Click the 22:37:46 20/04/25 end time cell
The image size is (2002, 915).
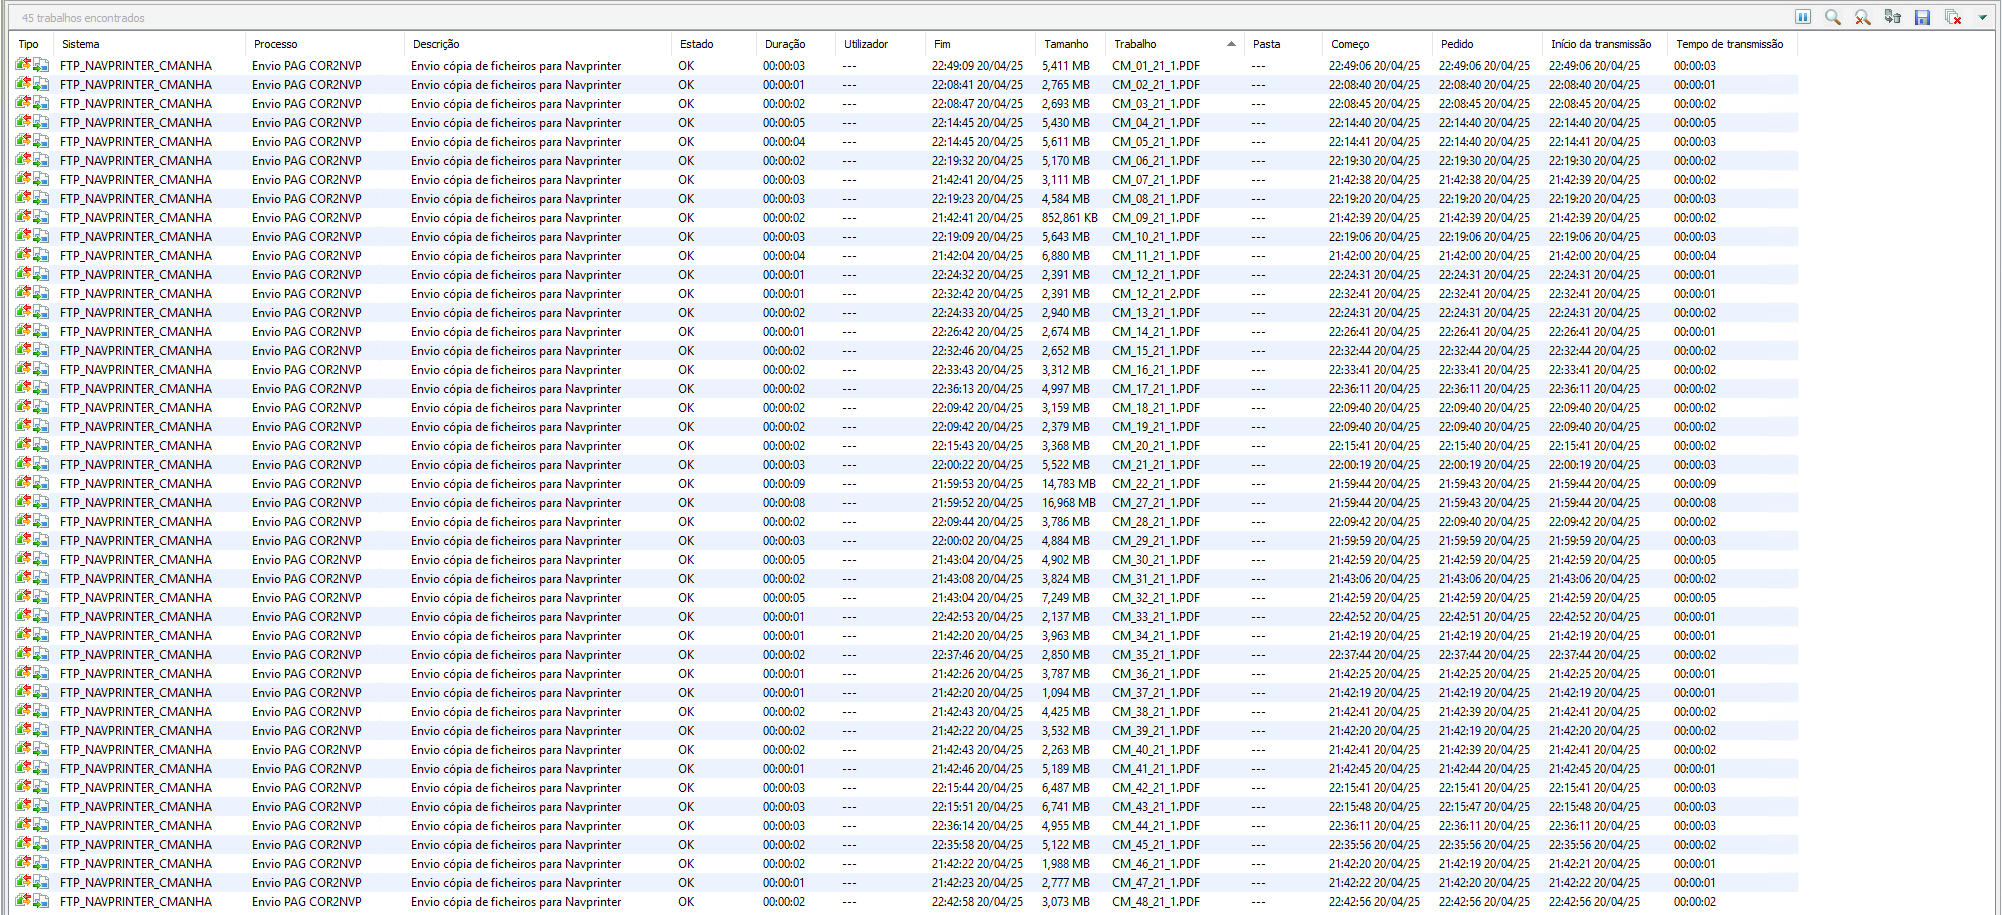977,655
